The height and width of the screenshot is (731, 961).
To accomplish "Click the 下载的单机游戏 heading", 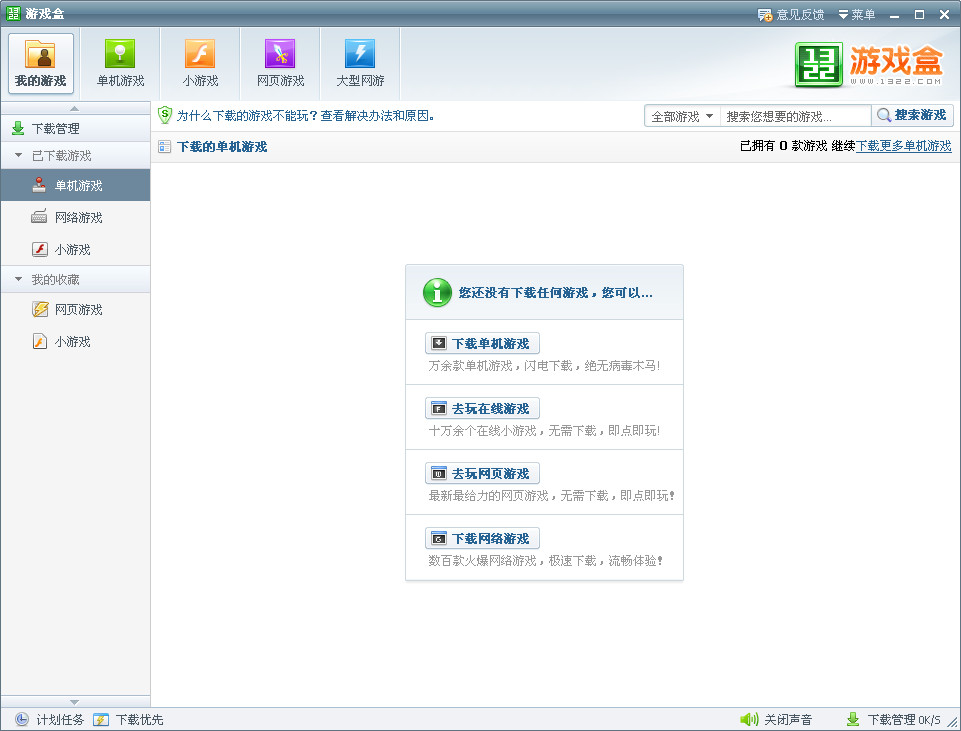I will pos(222,146).
